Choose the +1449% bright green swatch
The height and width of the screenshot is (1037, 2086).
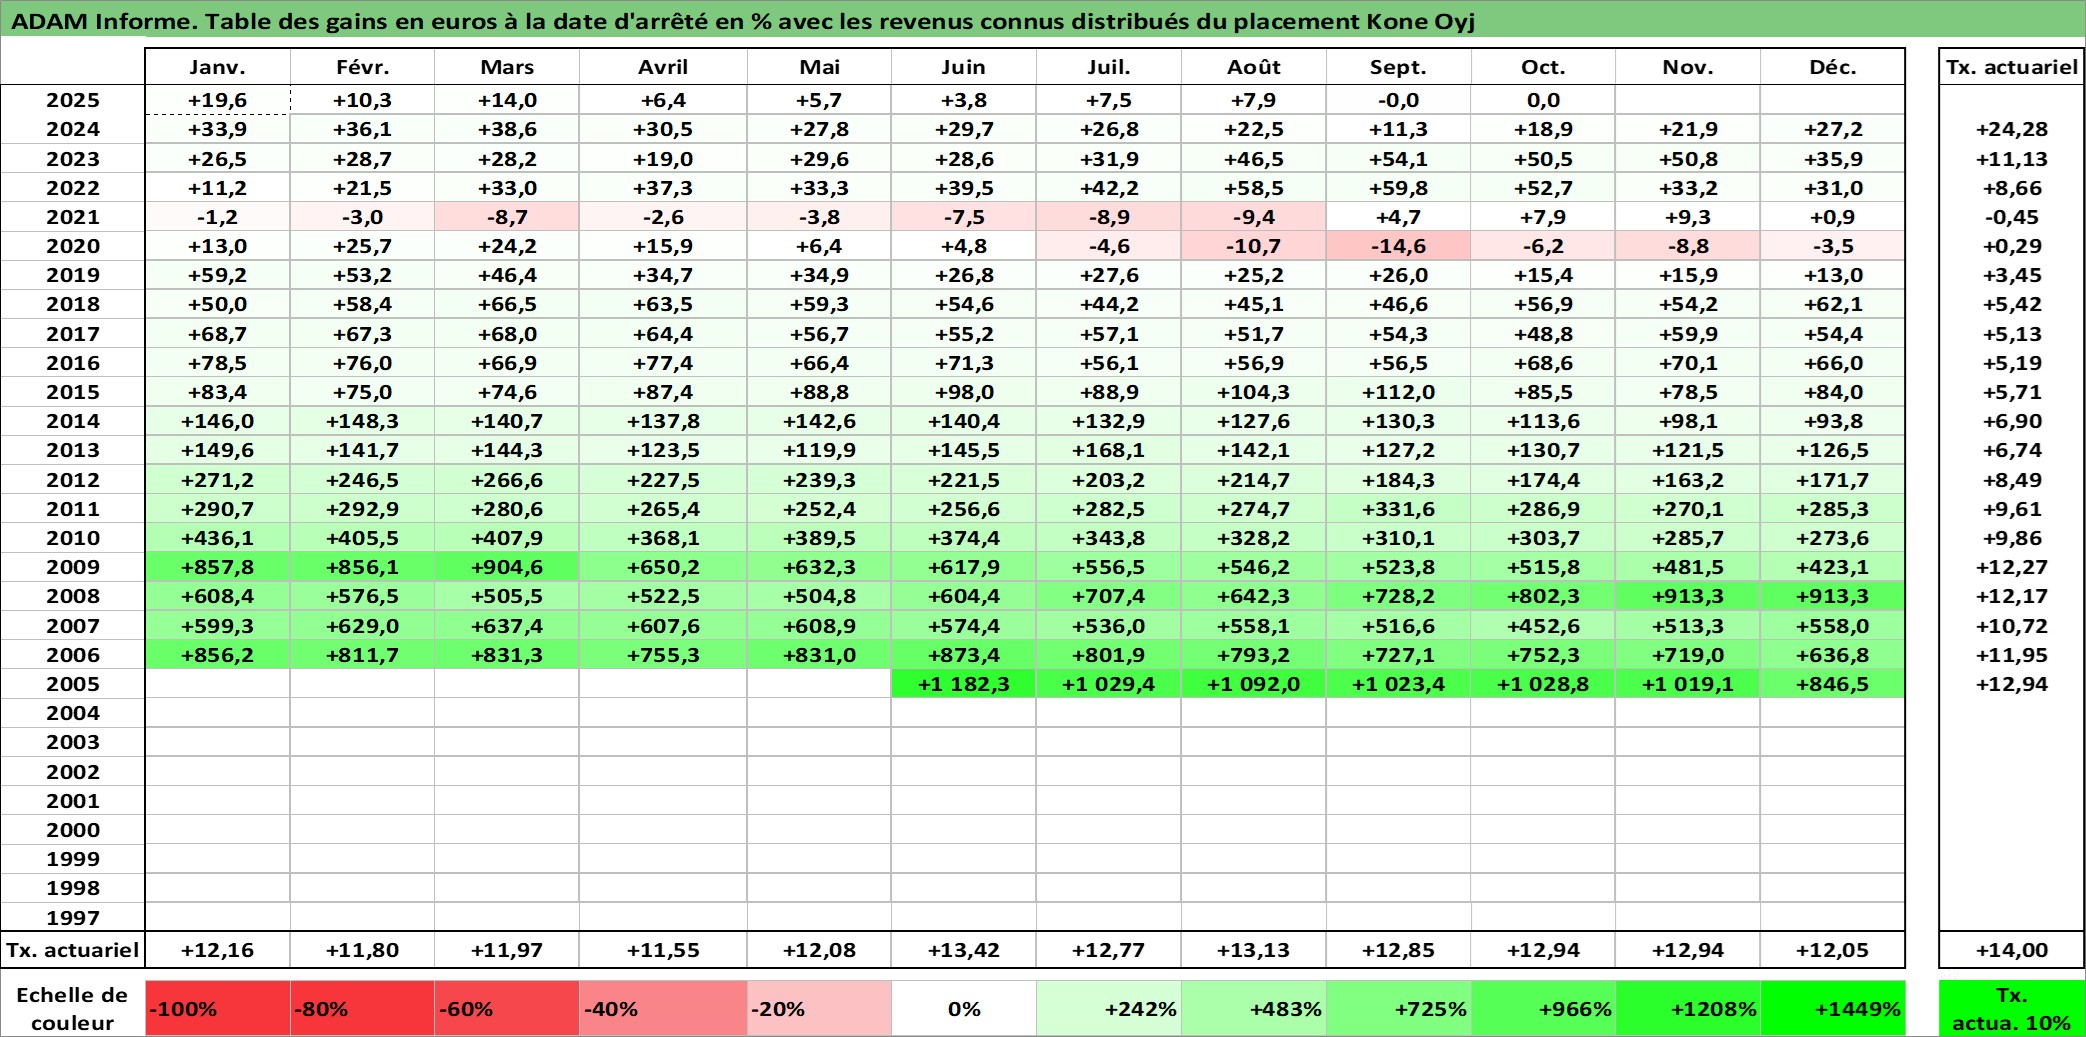(x=1832, y=1008)
